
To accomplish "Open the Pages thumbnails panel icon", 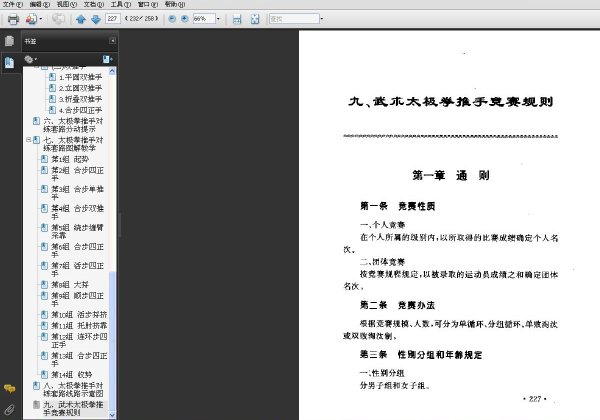I will [10, 41].
